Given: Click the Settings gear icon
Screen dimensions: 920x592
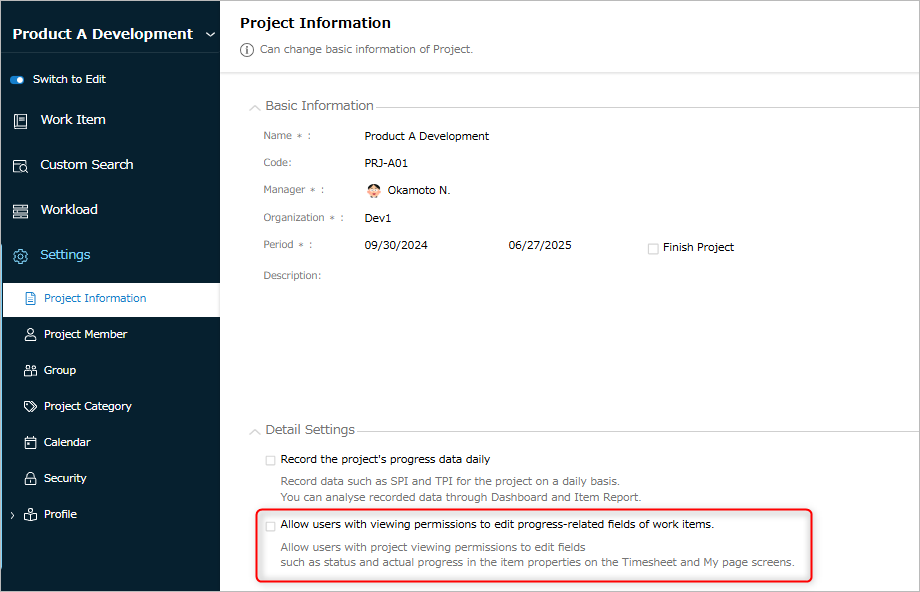Looking at the screenshot, I should pos(21,256).
